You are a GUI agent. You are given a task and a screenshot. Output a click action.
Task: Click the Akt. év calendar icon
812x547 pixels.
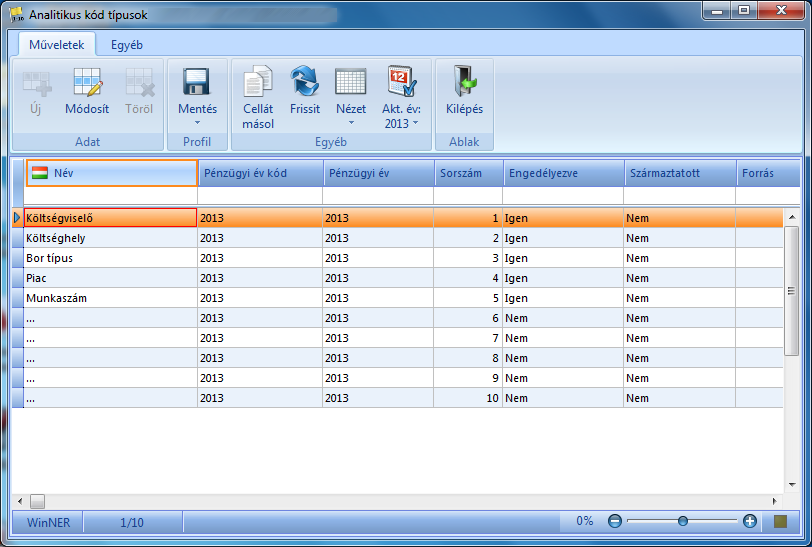401,81
